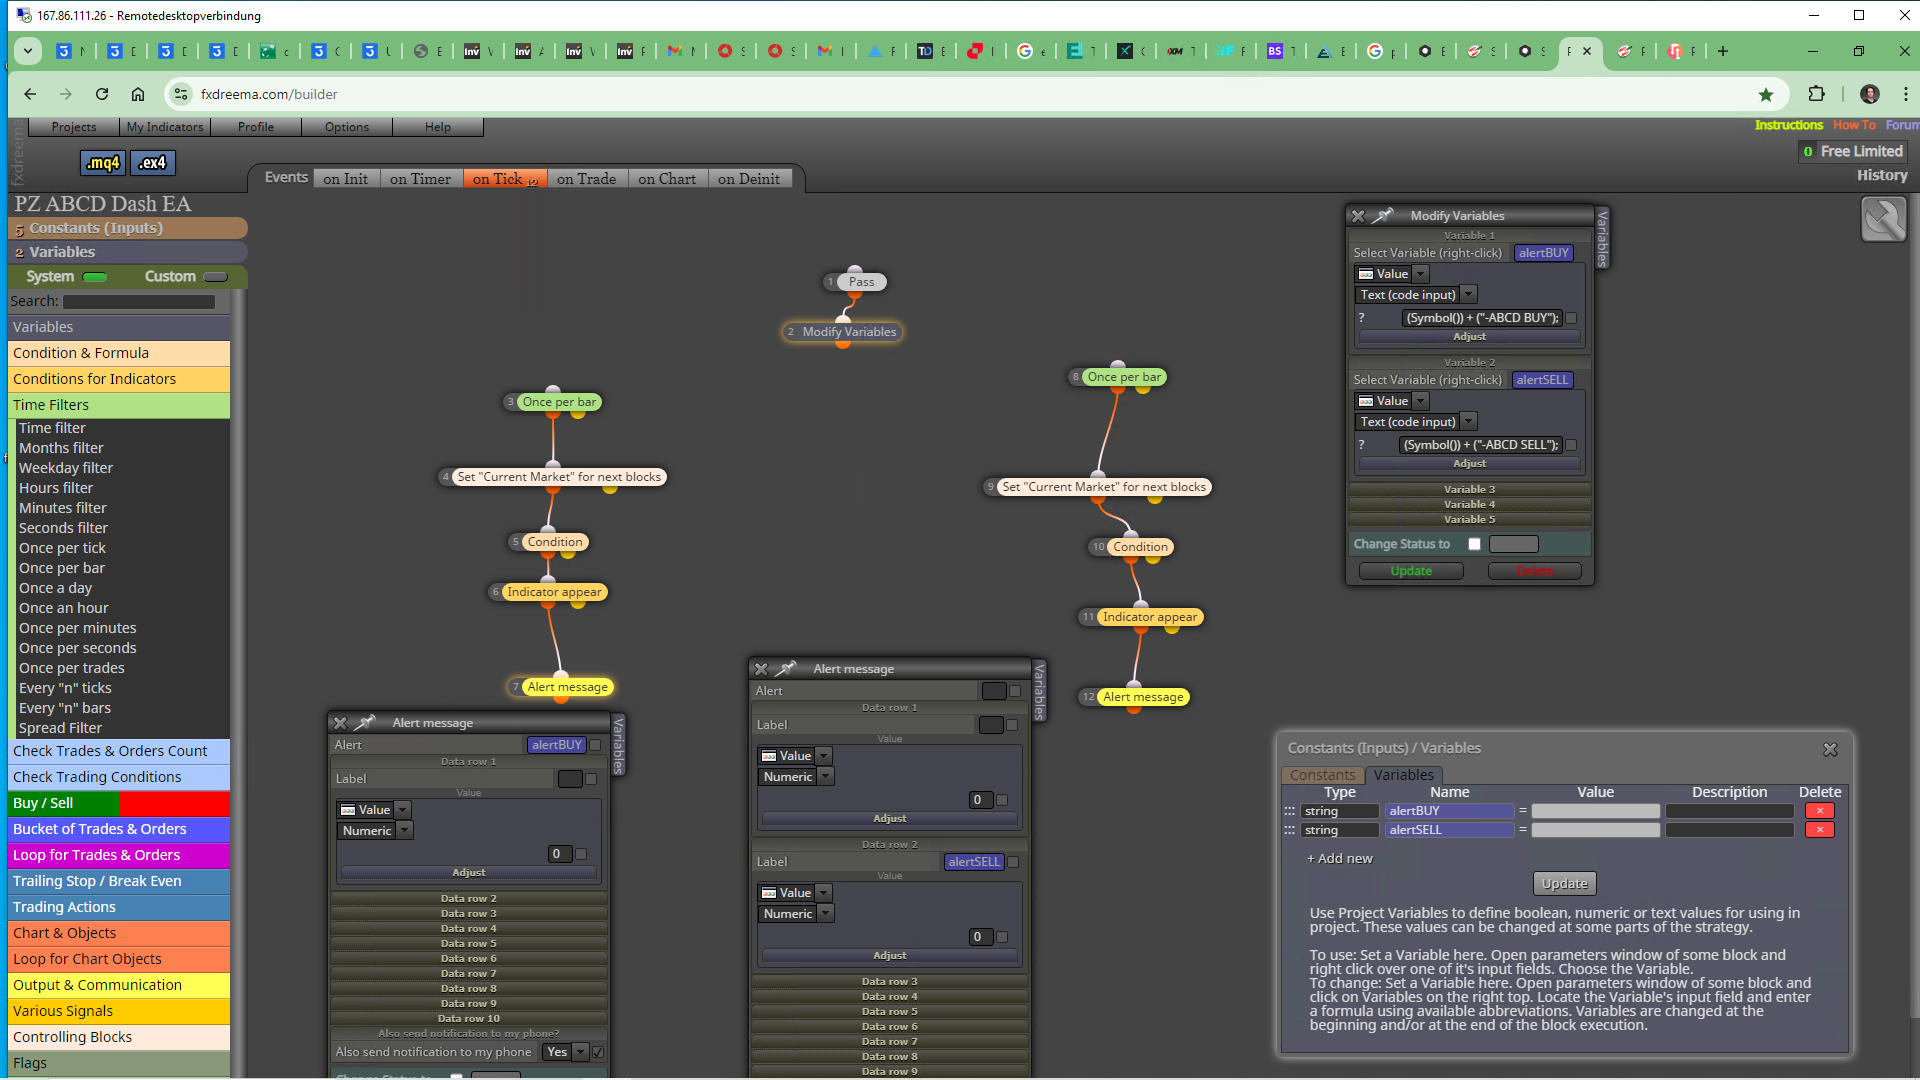Toggle the Custom blocks switch
Viewport: 1920px width, 1080px height.
coord(215,277)
